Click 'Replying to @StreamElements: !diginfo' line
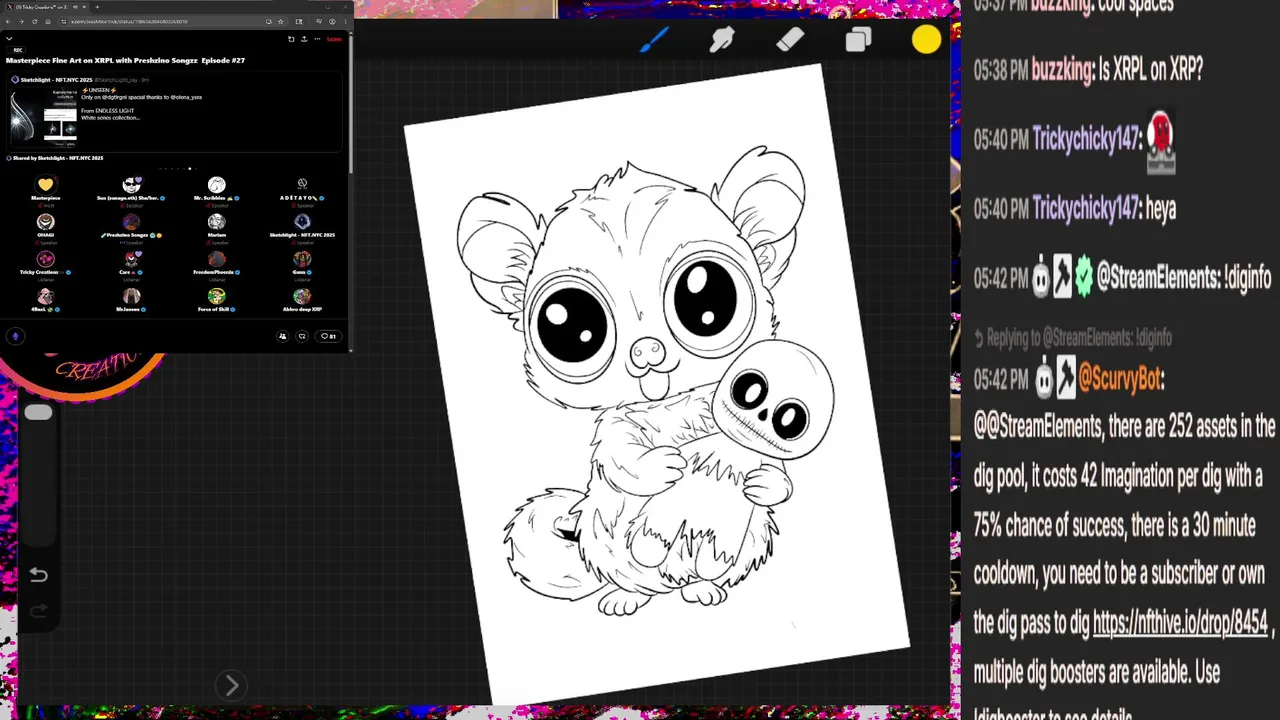Screen dimensions: 1280x720 tap(1072, 338)
